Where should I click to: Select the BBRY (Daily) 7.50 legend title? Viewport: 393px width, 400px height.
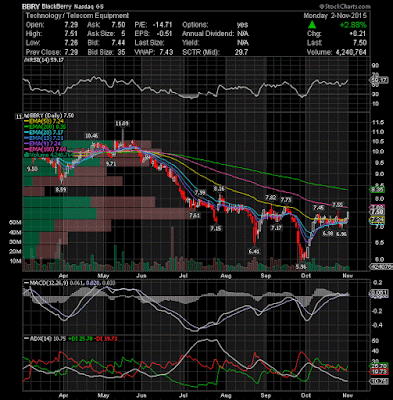point(49,116)
